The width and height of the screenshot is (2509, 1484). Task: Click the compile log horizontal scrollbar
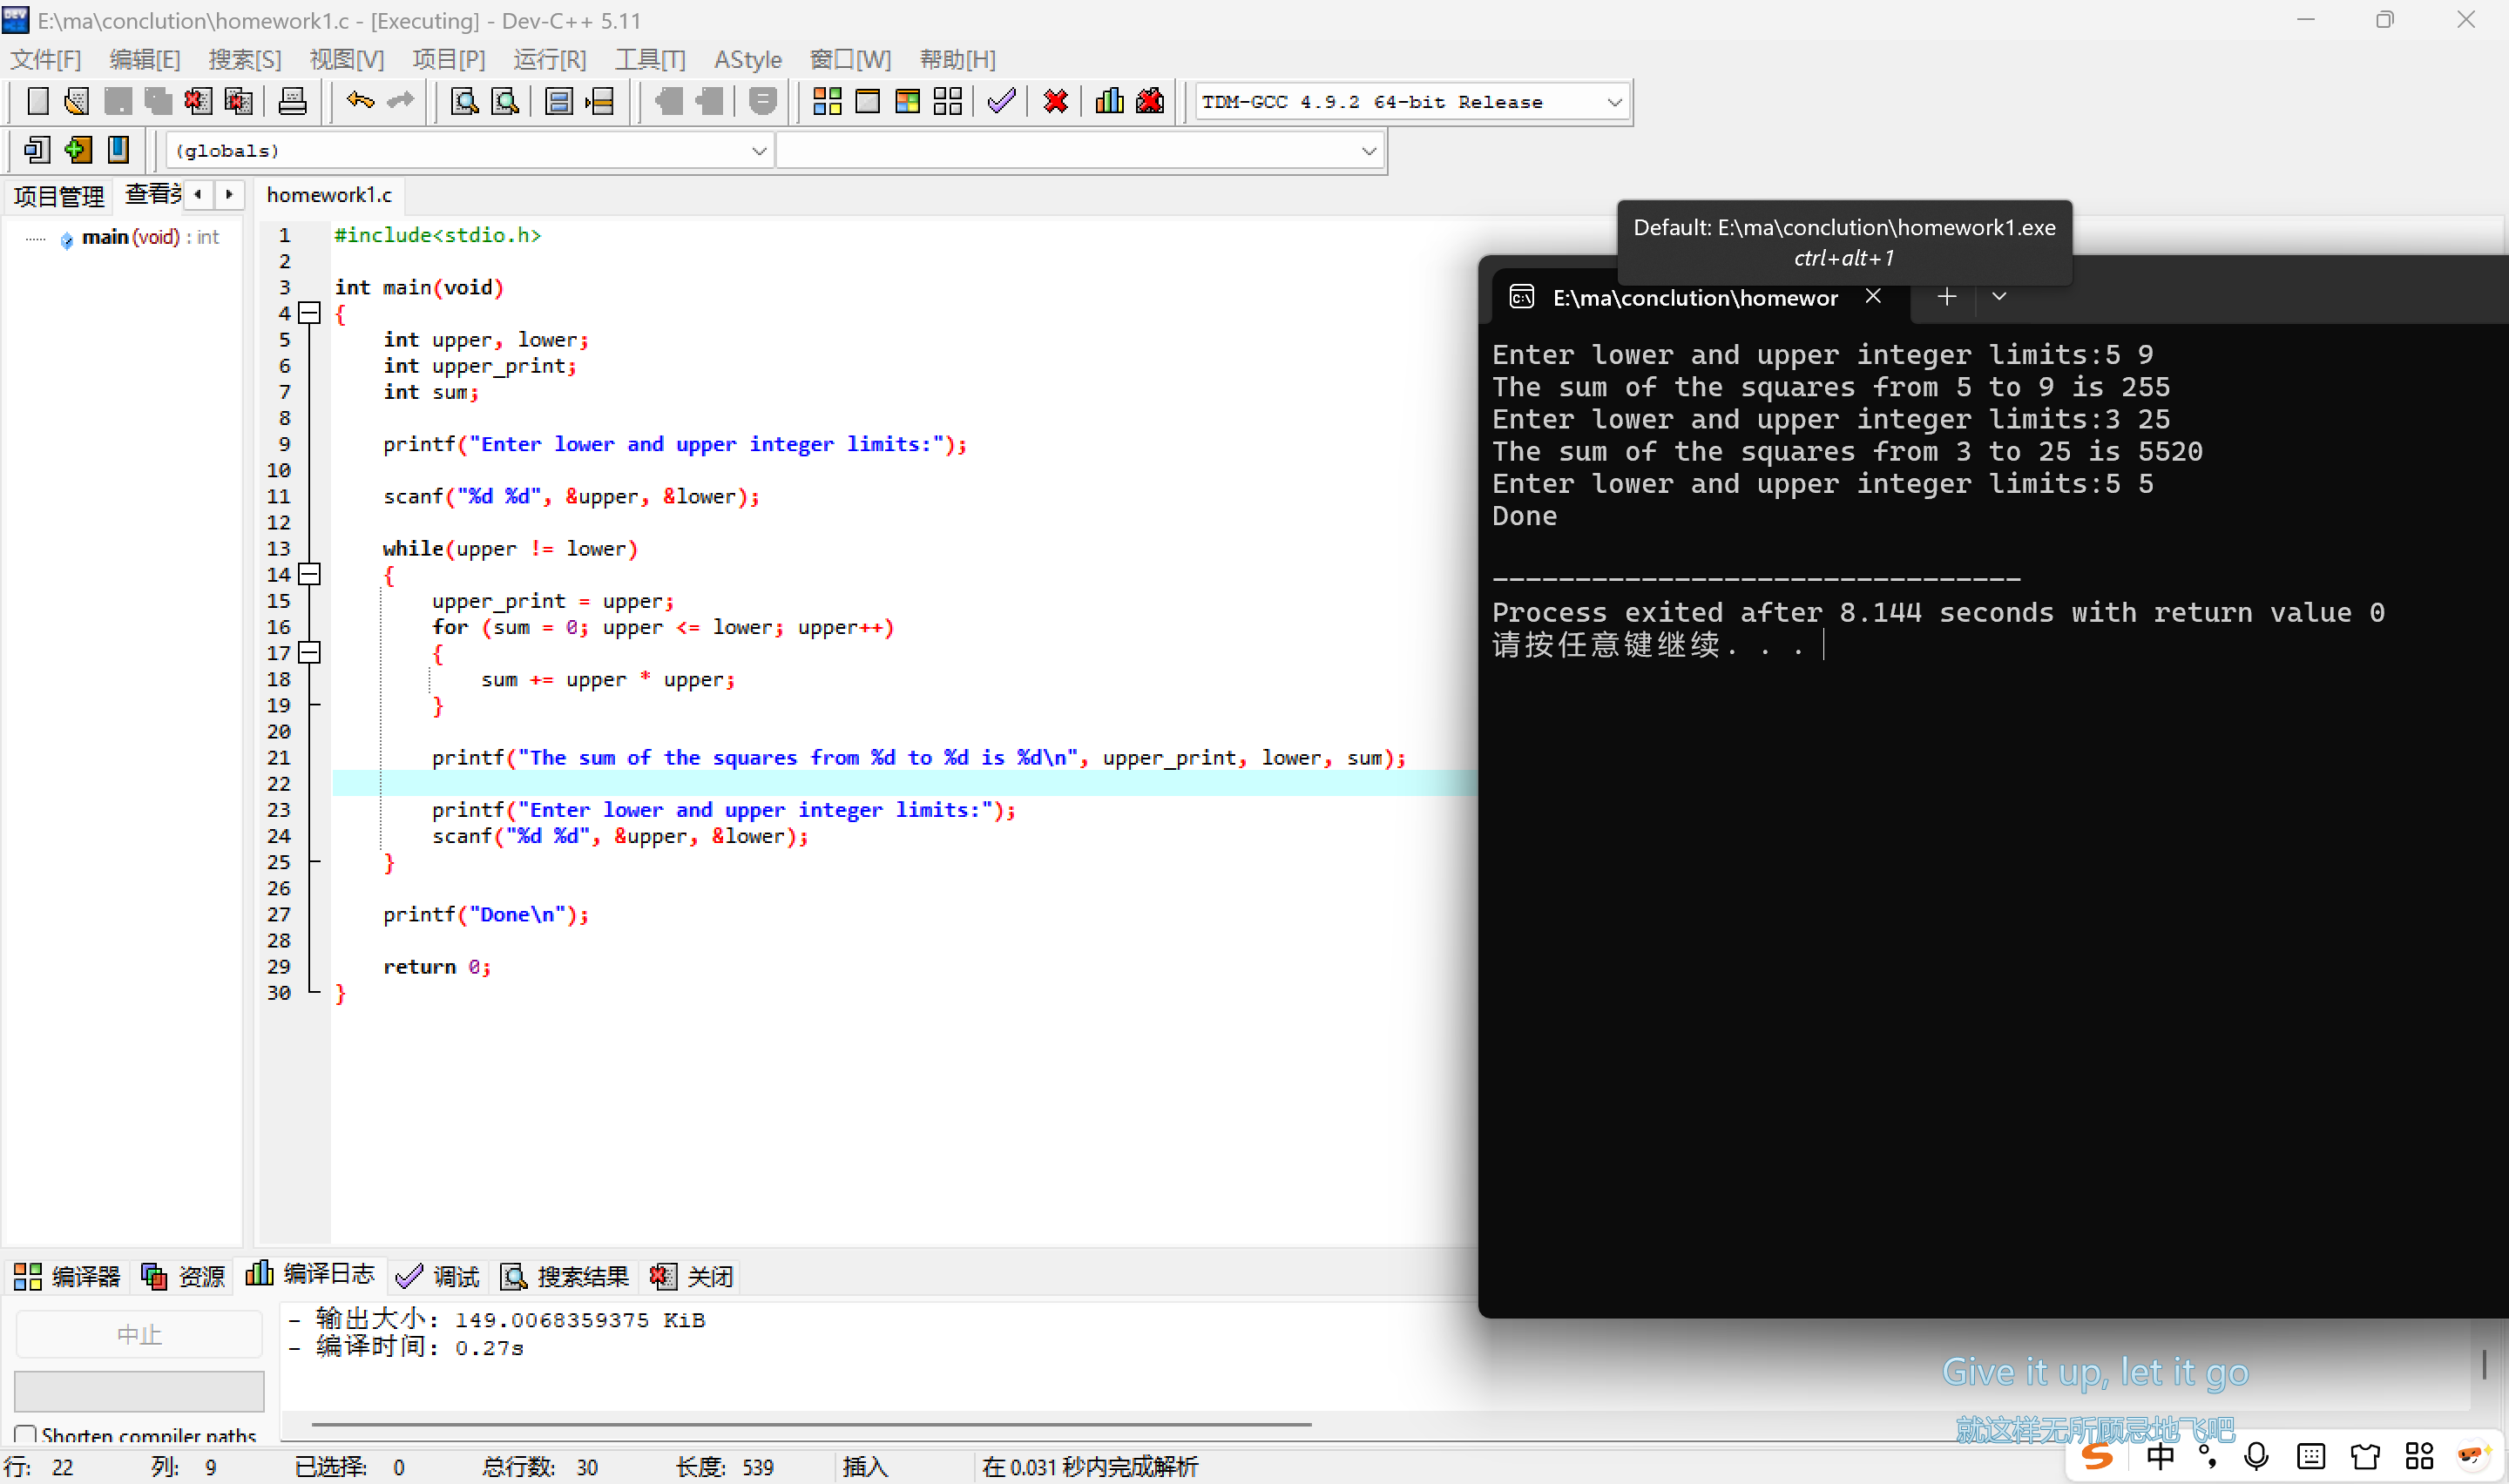click(x=810, y=1423)
